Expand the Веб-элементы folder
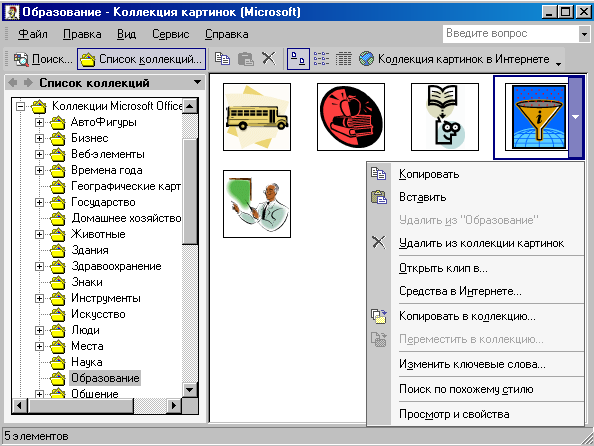The width and height of the screenshot is (594, 446). 39,154
